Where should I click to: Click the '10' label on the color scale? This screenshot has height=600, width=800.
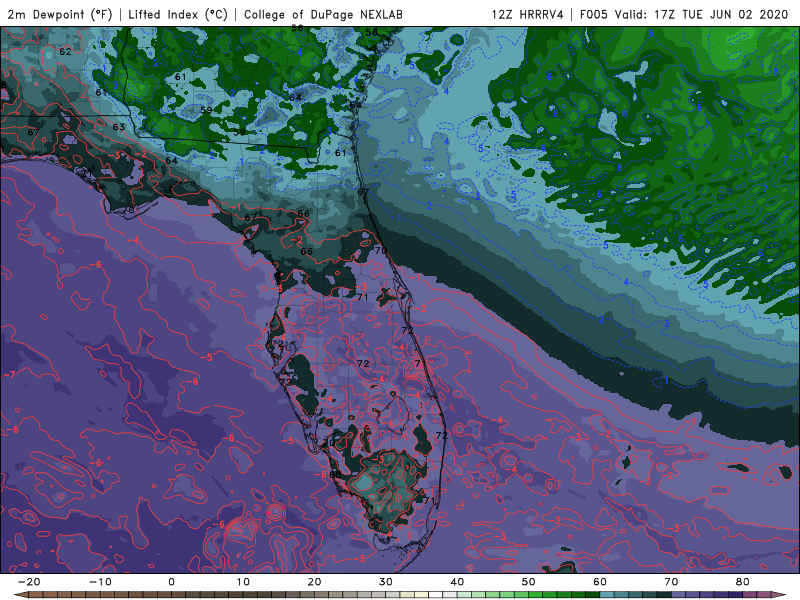tap(243, 582)
